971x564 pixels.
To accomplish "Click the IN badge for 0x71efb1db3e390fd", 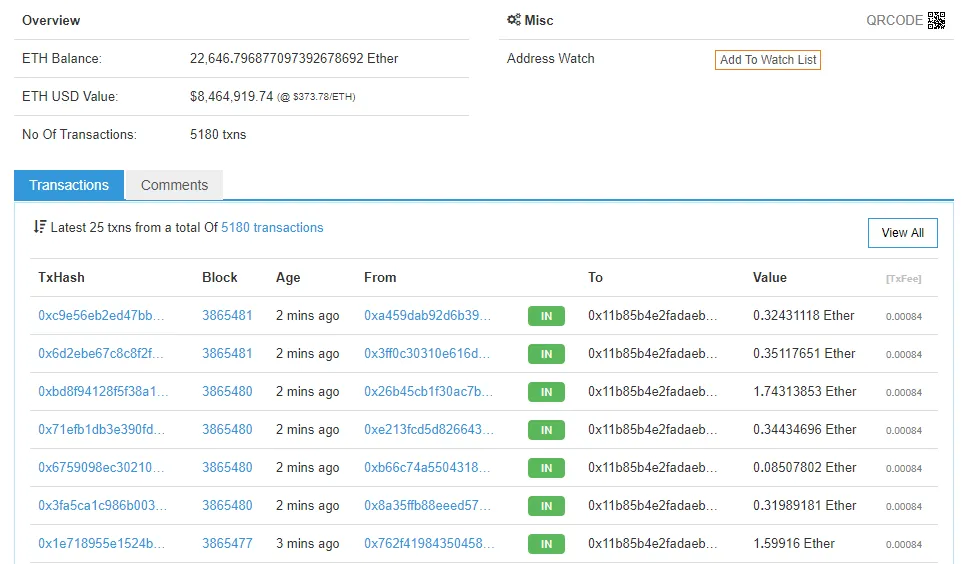I will (x=546, y=430).
